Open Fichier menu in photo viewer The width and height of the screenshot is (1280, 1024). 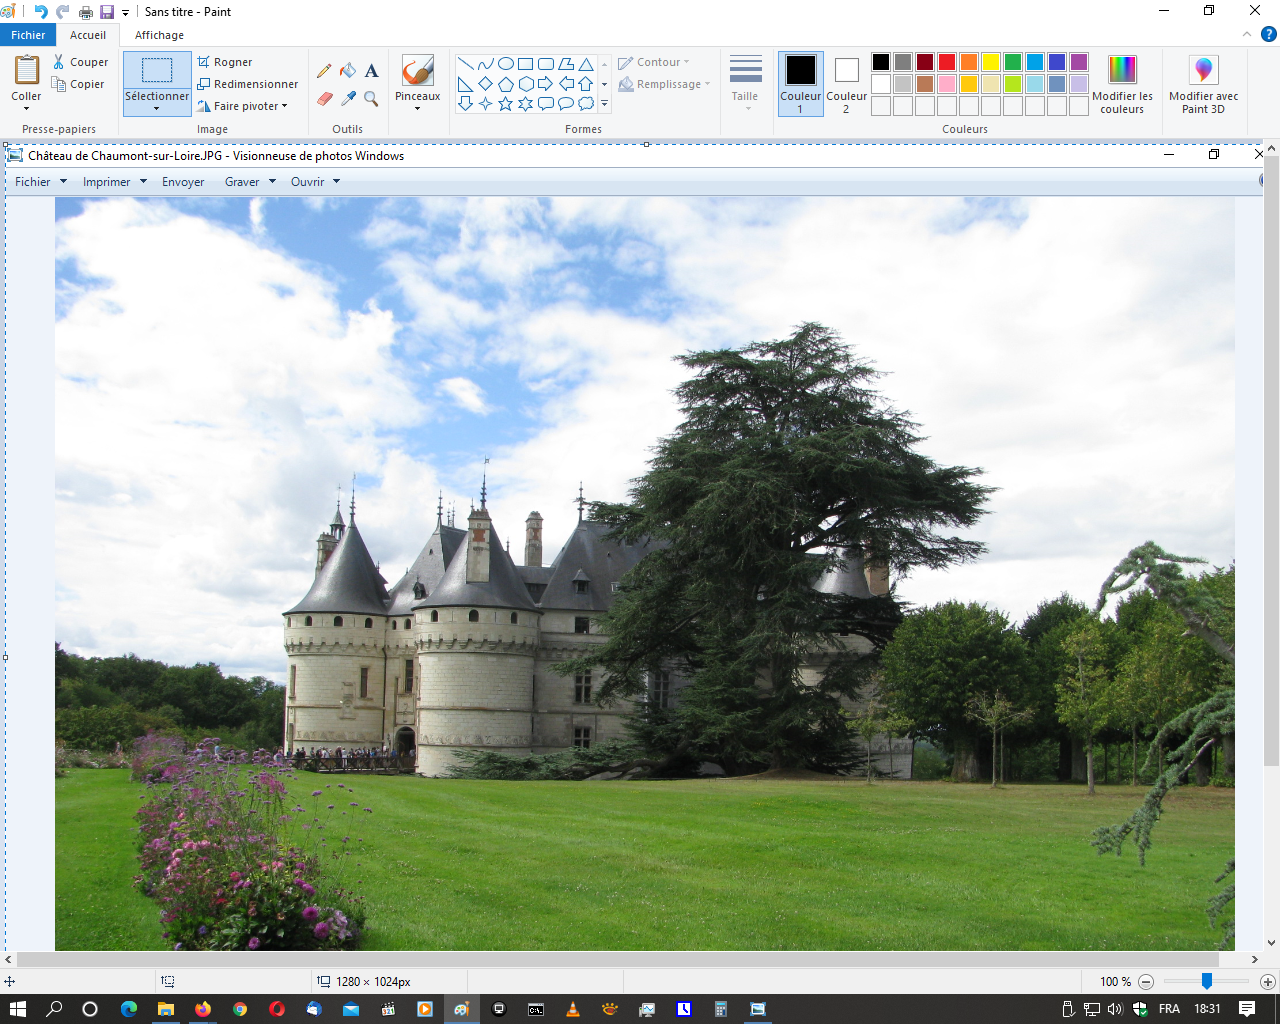point(41,182)
